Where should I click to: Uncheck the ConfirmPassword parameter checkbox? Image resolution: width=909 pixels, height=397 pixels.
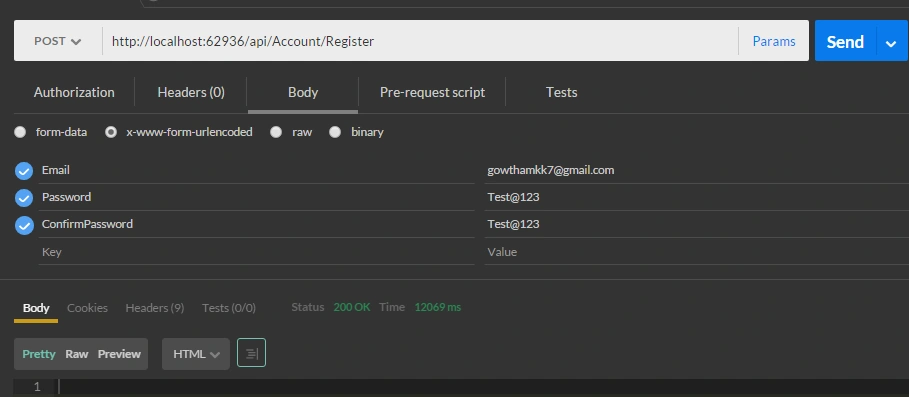click(x=24, y=225)
